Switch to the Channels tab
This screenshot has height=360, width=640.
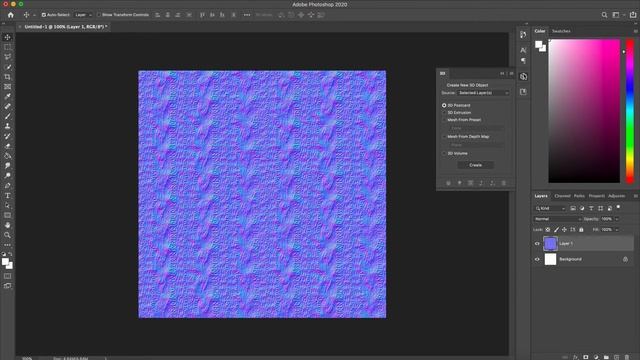tap(562, 196)
